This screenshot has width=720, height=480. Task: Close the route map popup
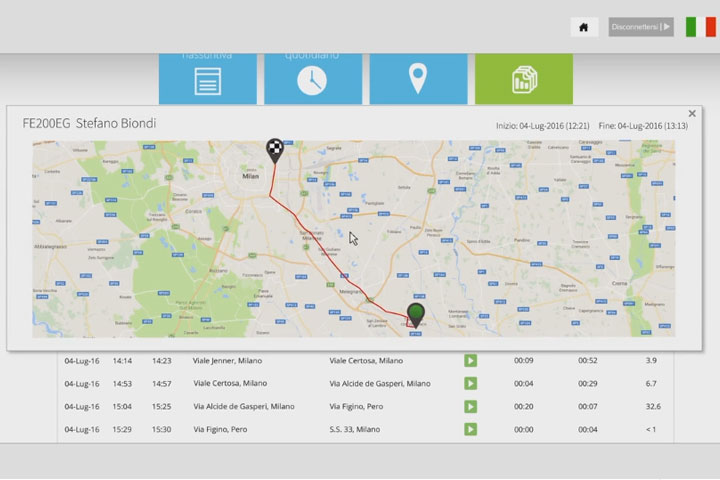[692, 114]
